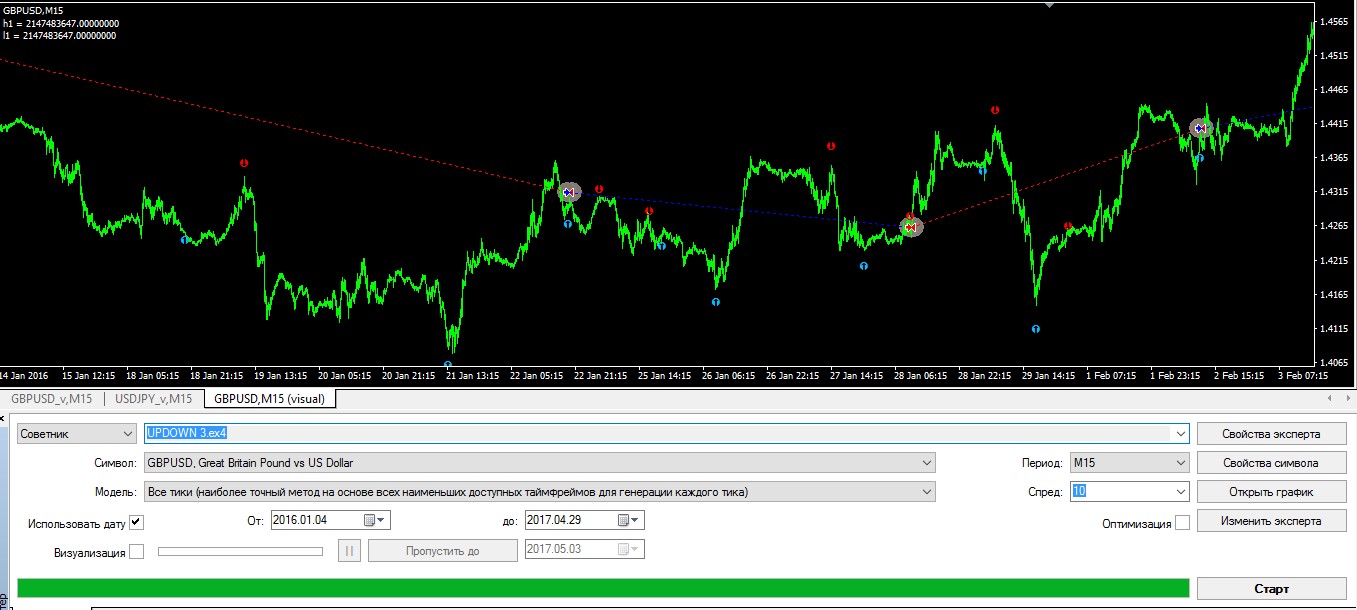Click the "h1 = 2147483647.00000000" chart label
This screenshot has height=610, width=1357.
tap(60, 23)
